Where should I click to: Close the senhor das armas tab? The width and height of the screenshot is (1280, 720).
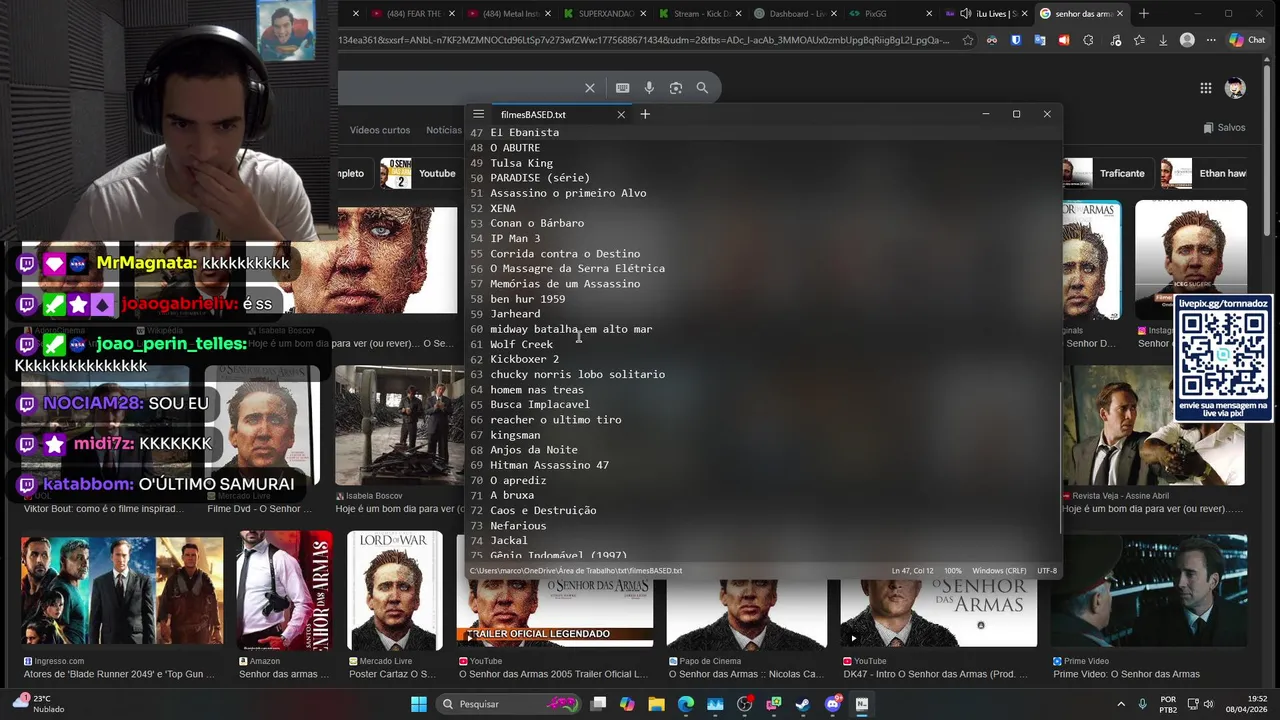point(1120,14)
